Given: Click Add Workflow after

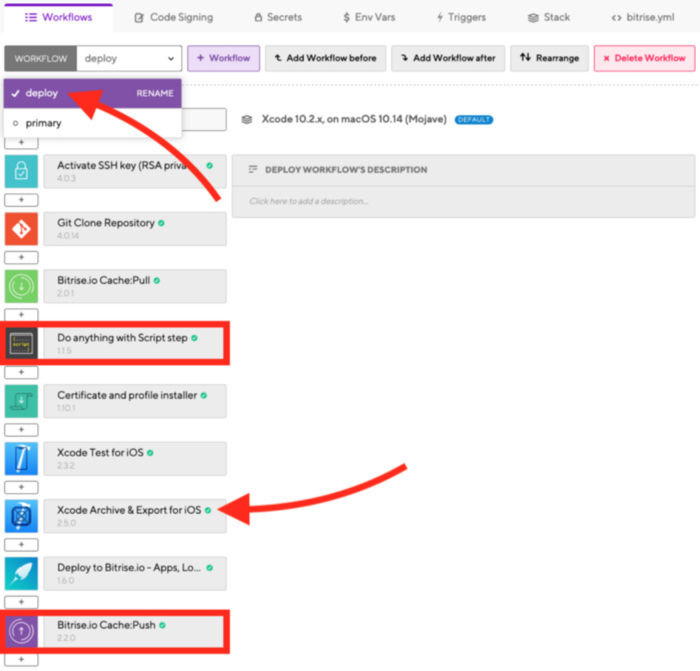Looking at the screenshot, I should (x=448, y=58).
